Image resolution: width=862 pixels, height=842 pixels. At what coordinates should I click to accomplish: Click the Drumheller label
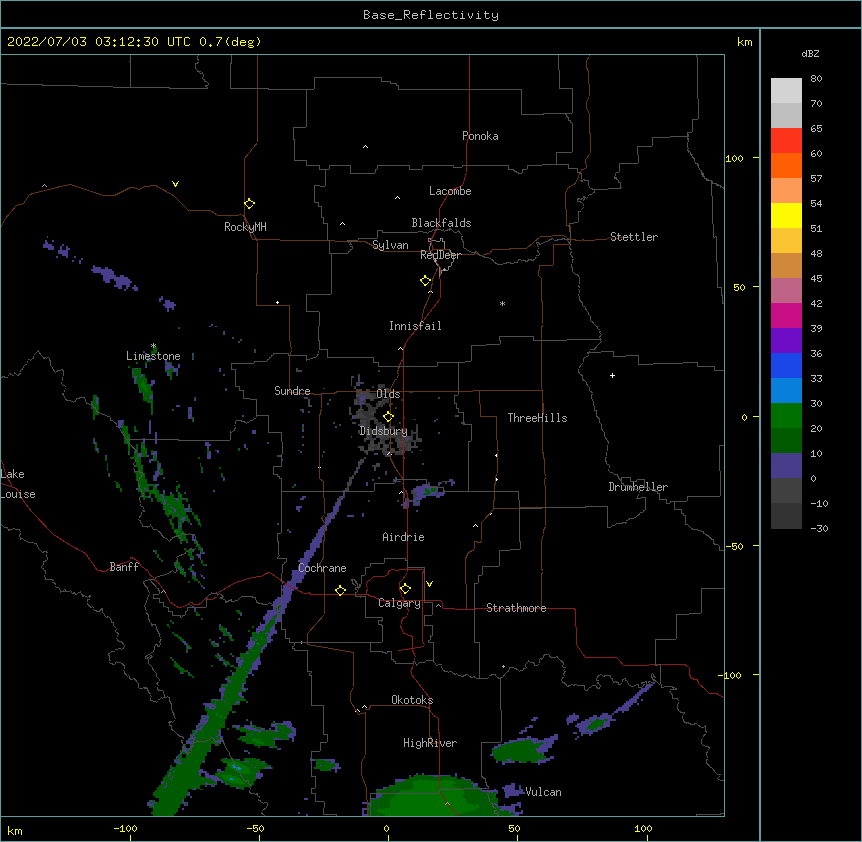[x=638, y=487]
